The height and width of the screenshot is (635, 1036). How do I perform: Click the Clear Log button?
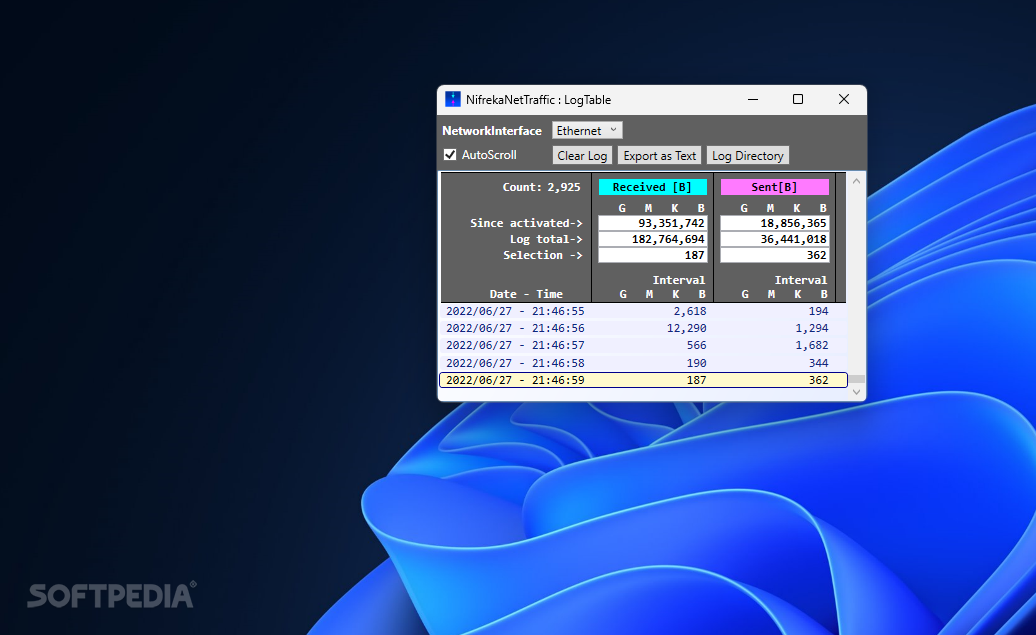582,155
